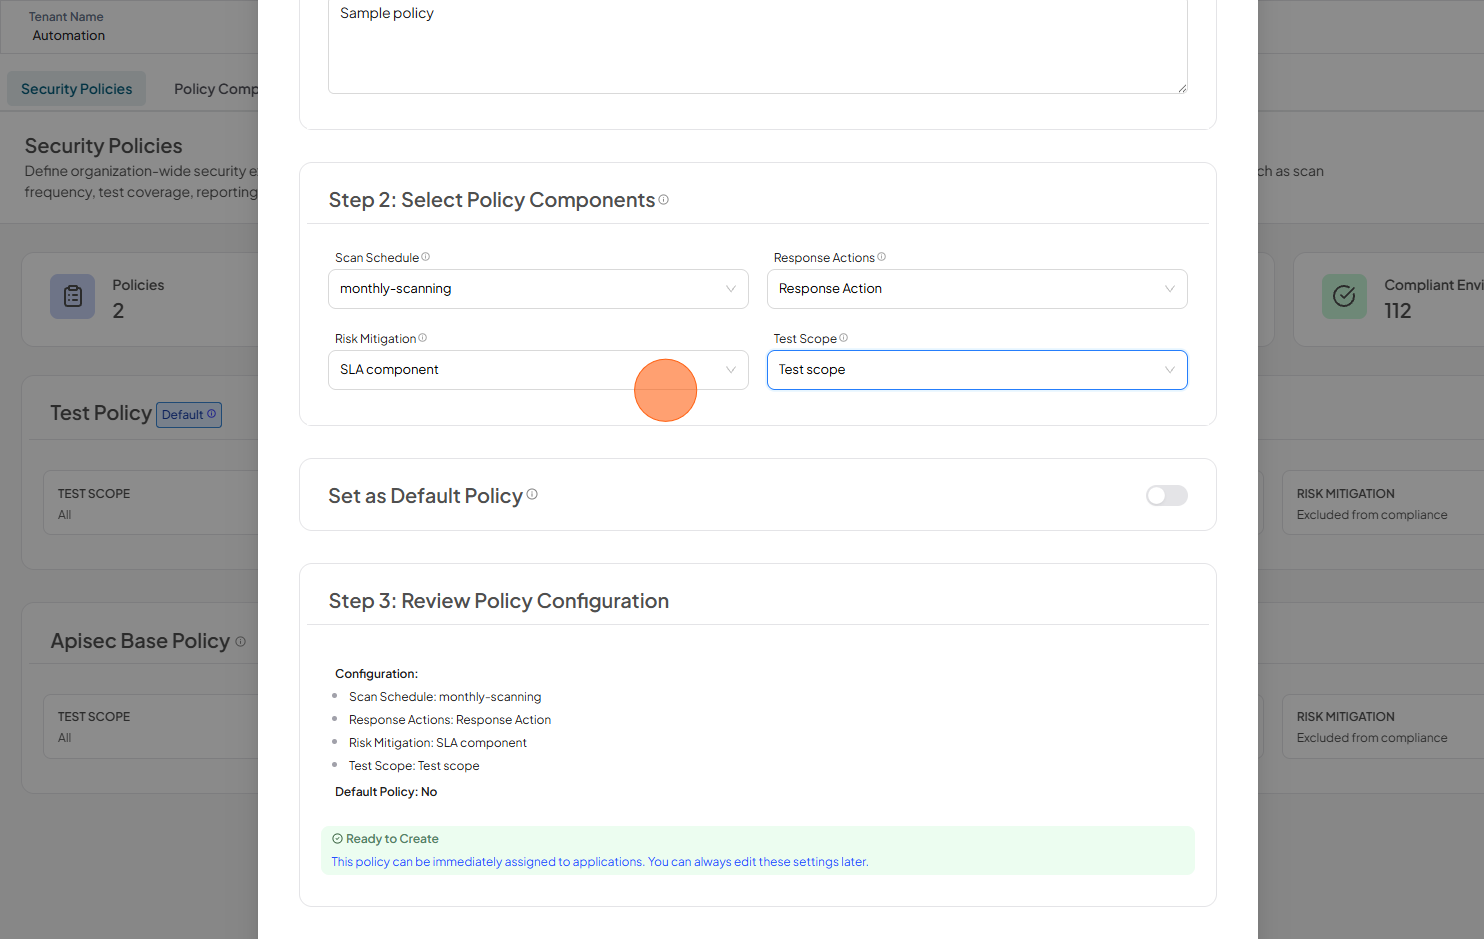Open the Response Actions dropdown
1484x939 pixels.
(977, 289)
